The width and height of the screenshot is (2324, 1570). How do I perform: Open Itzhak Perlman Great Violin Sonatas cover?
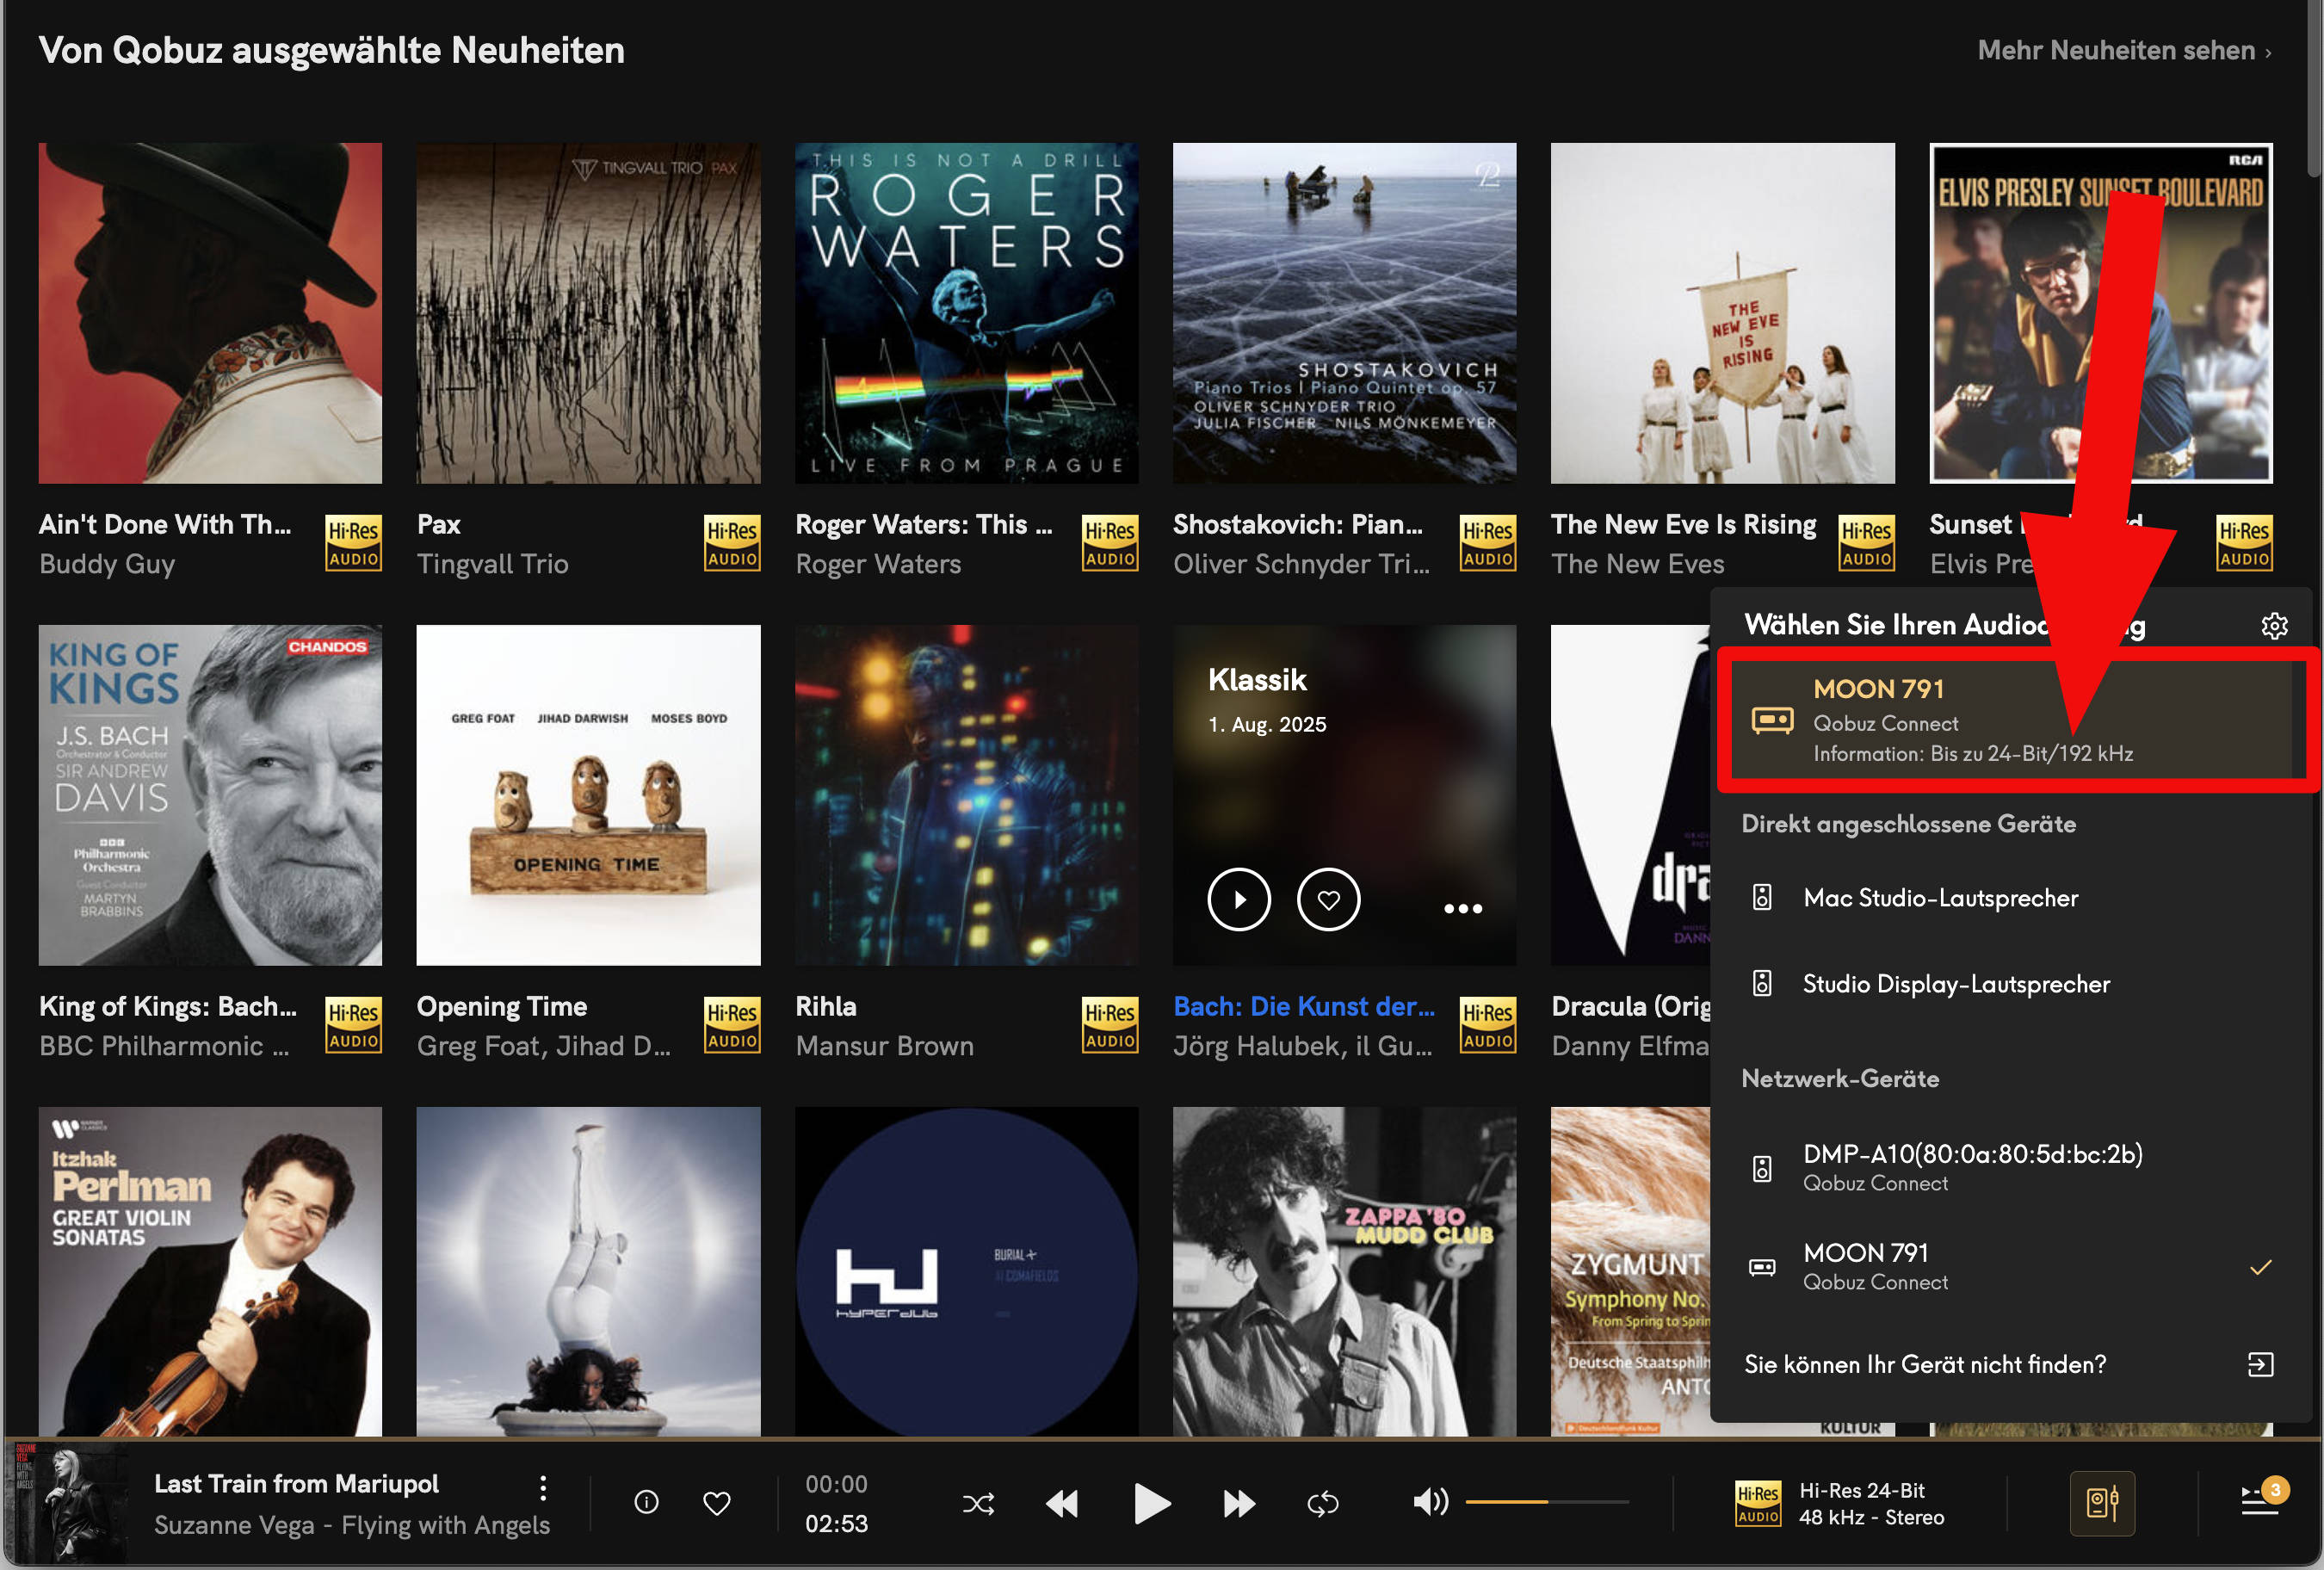coord(210,1271)
